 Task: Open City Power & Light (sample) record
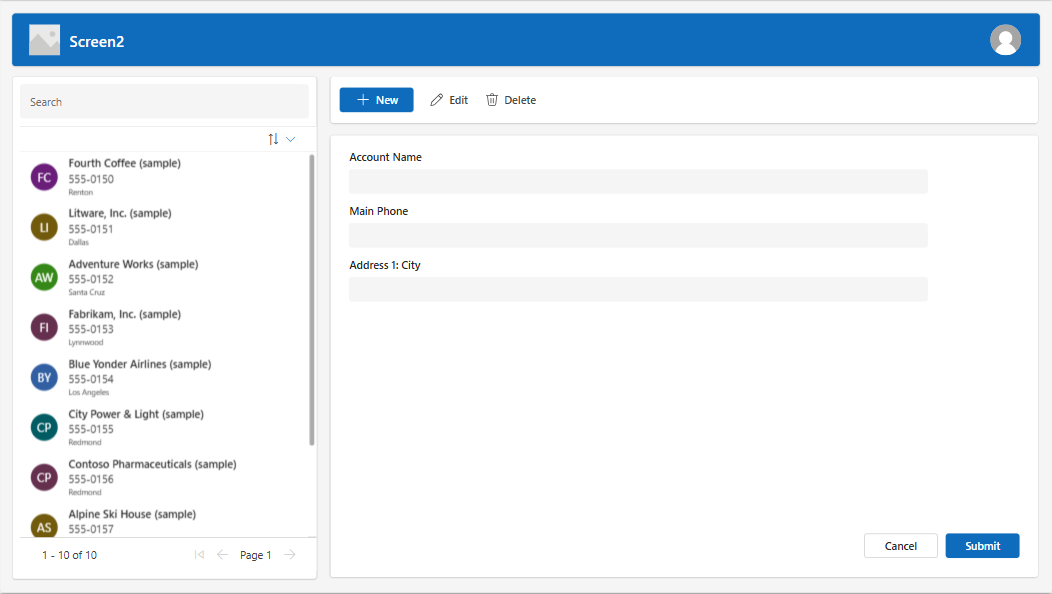(x=136, y=414)
